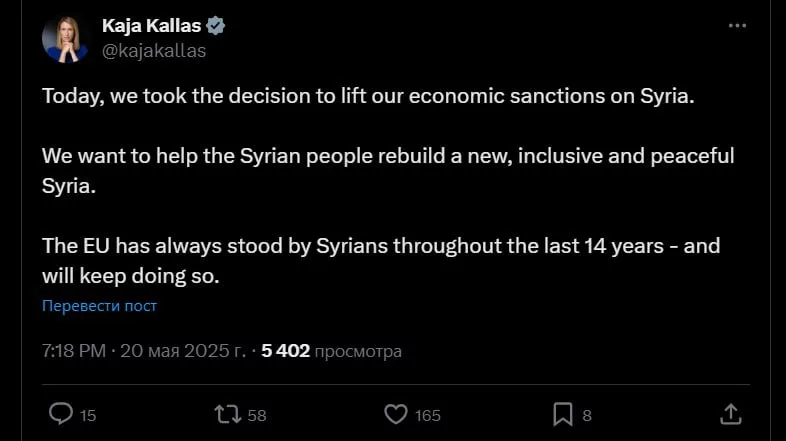Click the repost arrows icon
The width and height of the screenshot is (786, 441).
coord(227,414)
